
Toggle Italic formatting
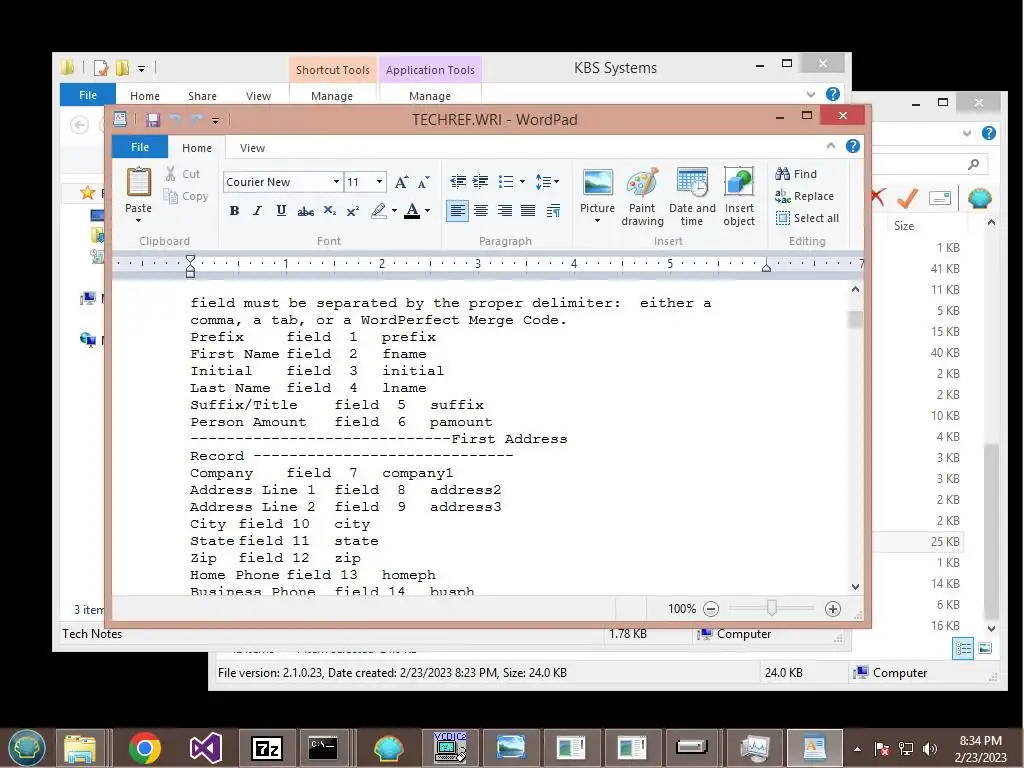(x=257, y=210)
